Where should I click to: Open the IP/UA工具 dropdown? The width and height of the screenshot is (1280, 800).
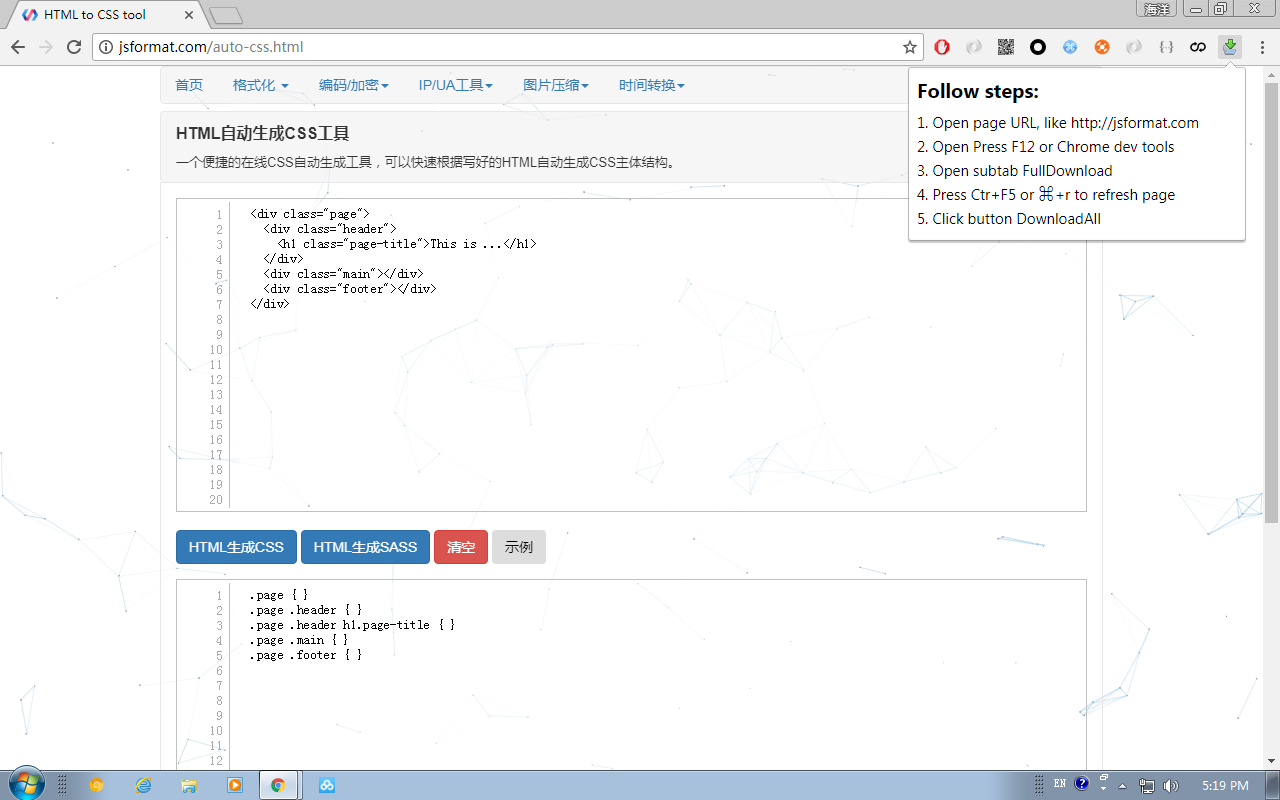[x=455, y=85]
